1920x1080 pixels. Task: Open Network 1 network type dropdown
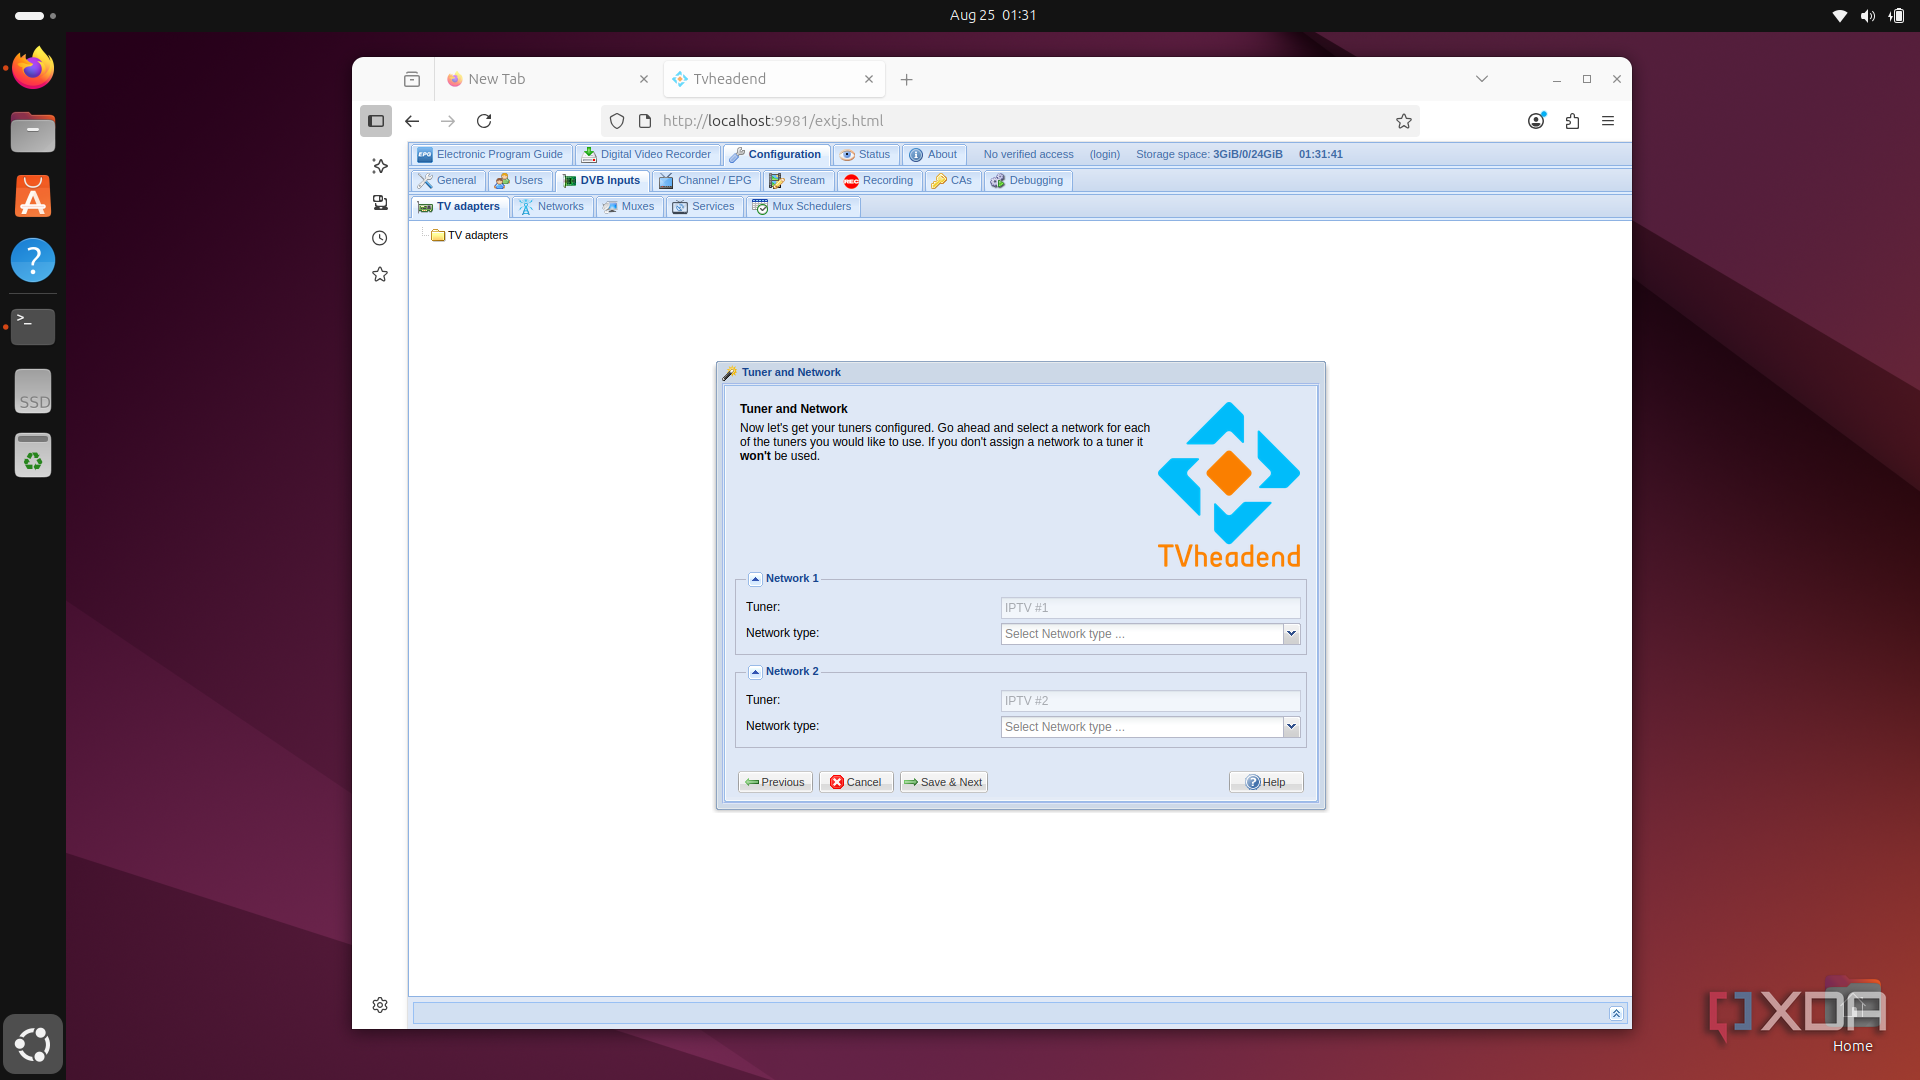pyautogui.click(x=1291, y=634)
